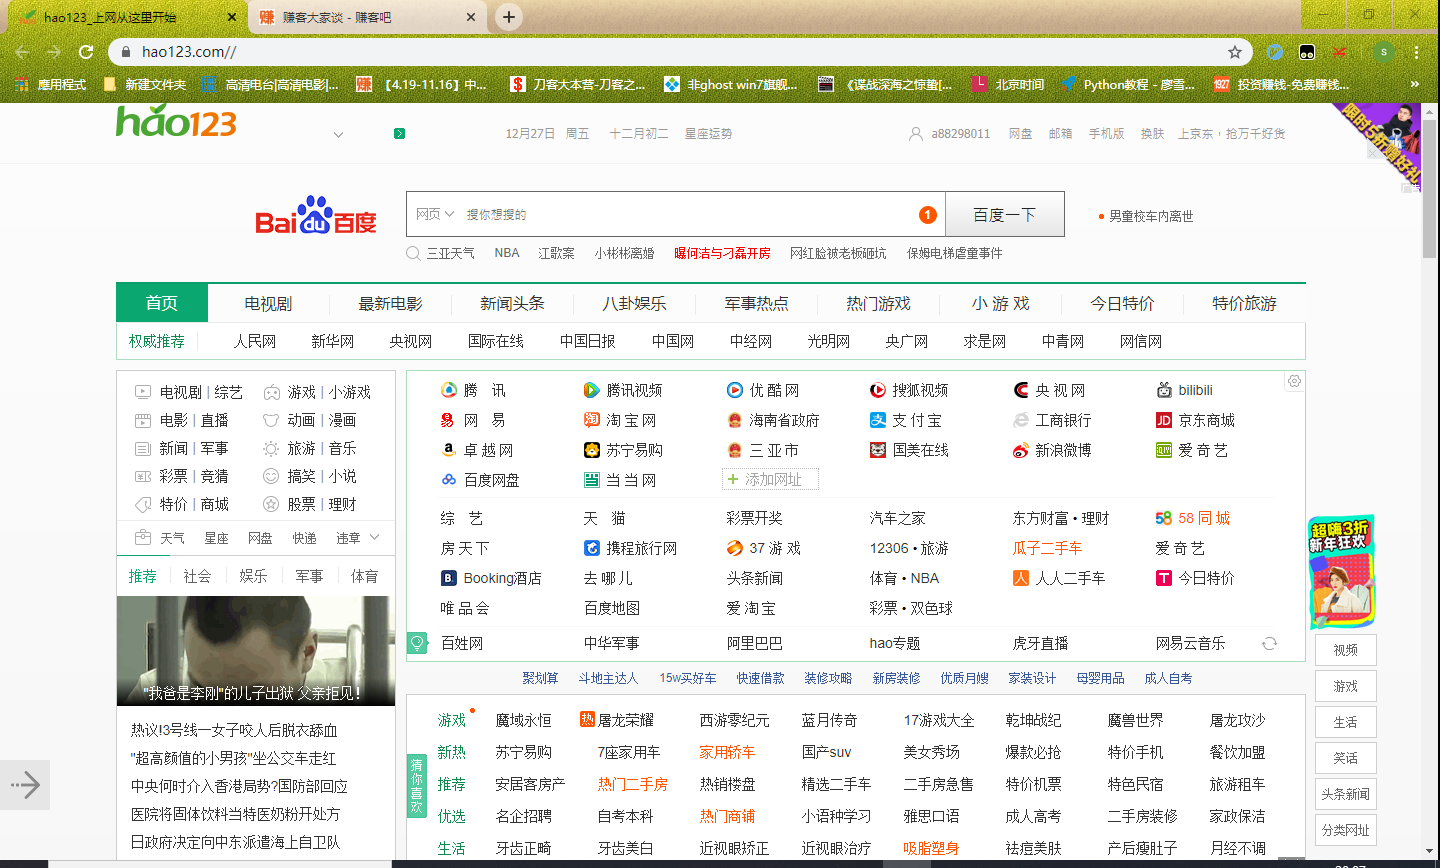Open the 新华网 link

[x=333, y=341]
